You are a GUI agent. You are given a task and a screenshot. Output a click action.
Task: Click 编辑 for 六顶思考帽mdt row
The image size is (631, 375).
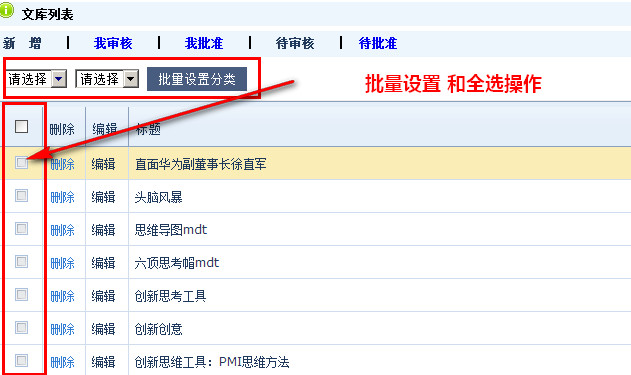pyautogui.click(x=103, y=263)
